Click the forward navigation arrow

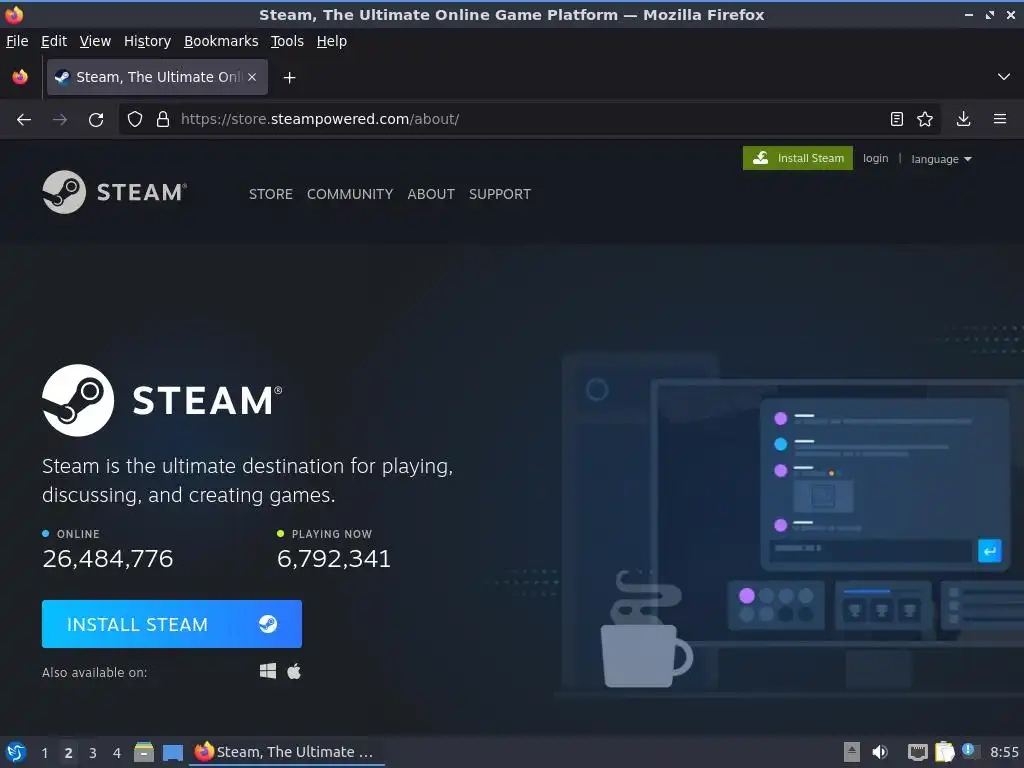pos(60,120)
